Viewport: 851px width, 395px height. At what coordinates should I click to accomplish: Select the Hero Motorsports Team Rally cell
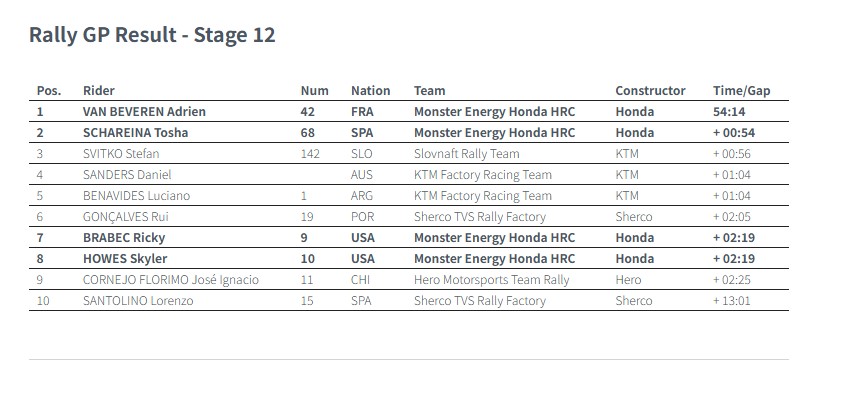pyautogui.click(x=492, y=280)
